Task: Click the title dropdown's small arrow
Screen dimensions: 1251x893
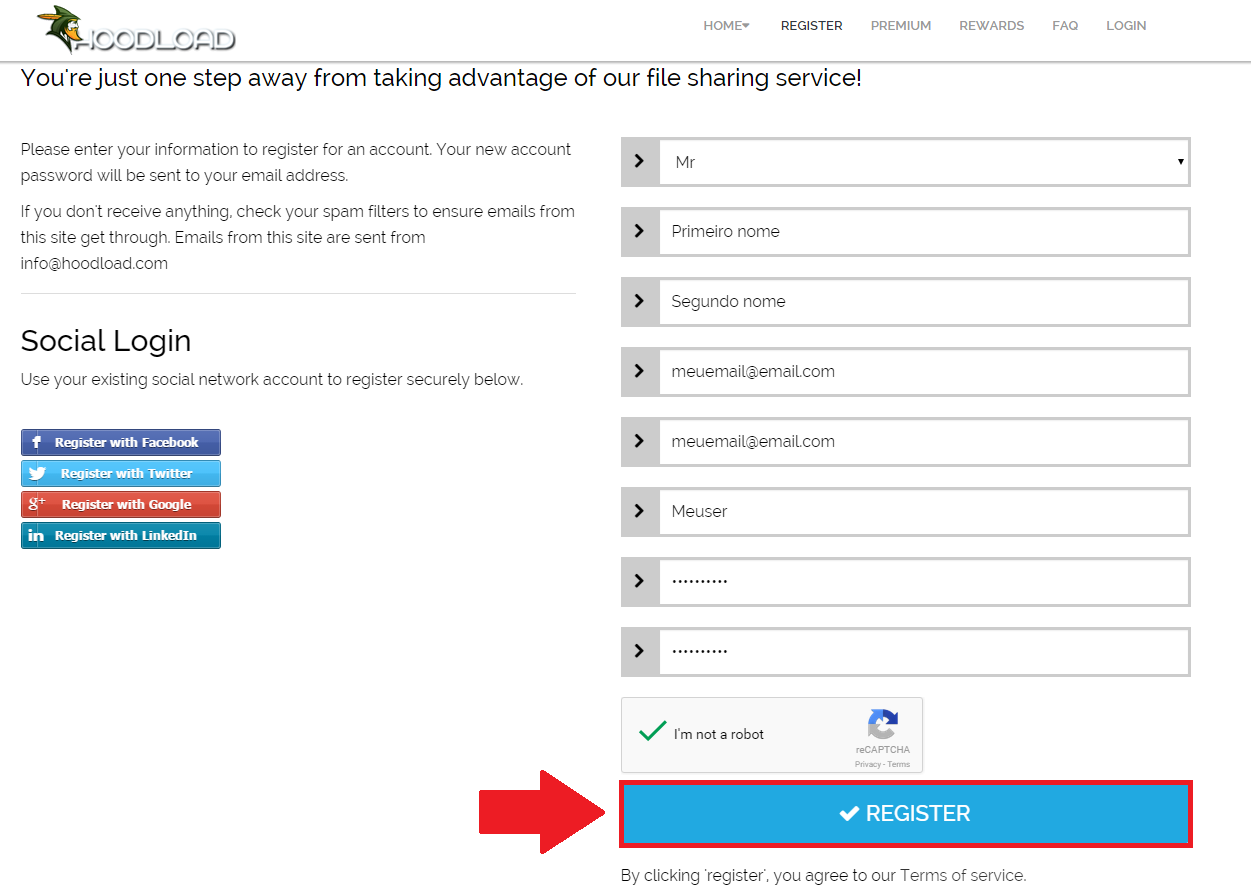Action: (x=1180, y=162)
